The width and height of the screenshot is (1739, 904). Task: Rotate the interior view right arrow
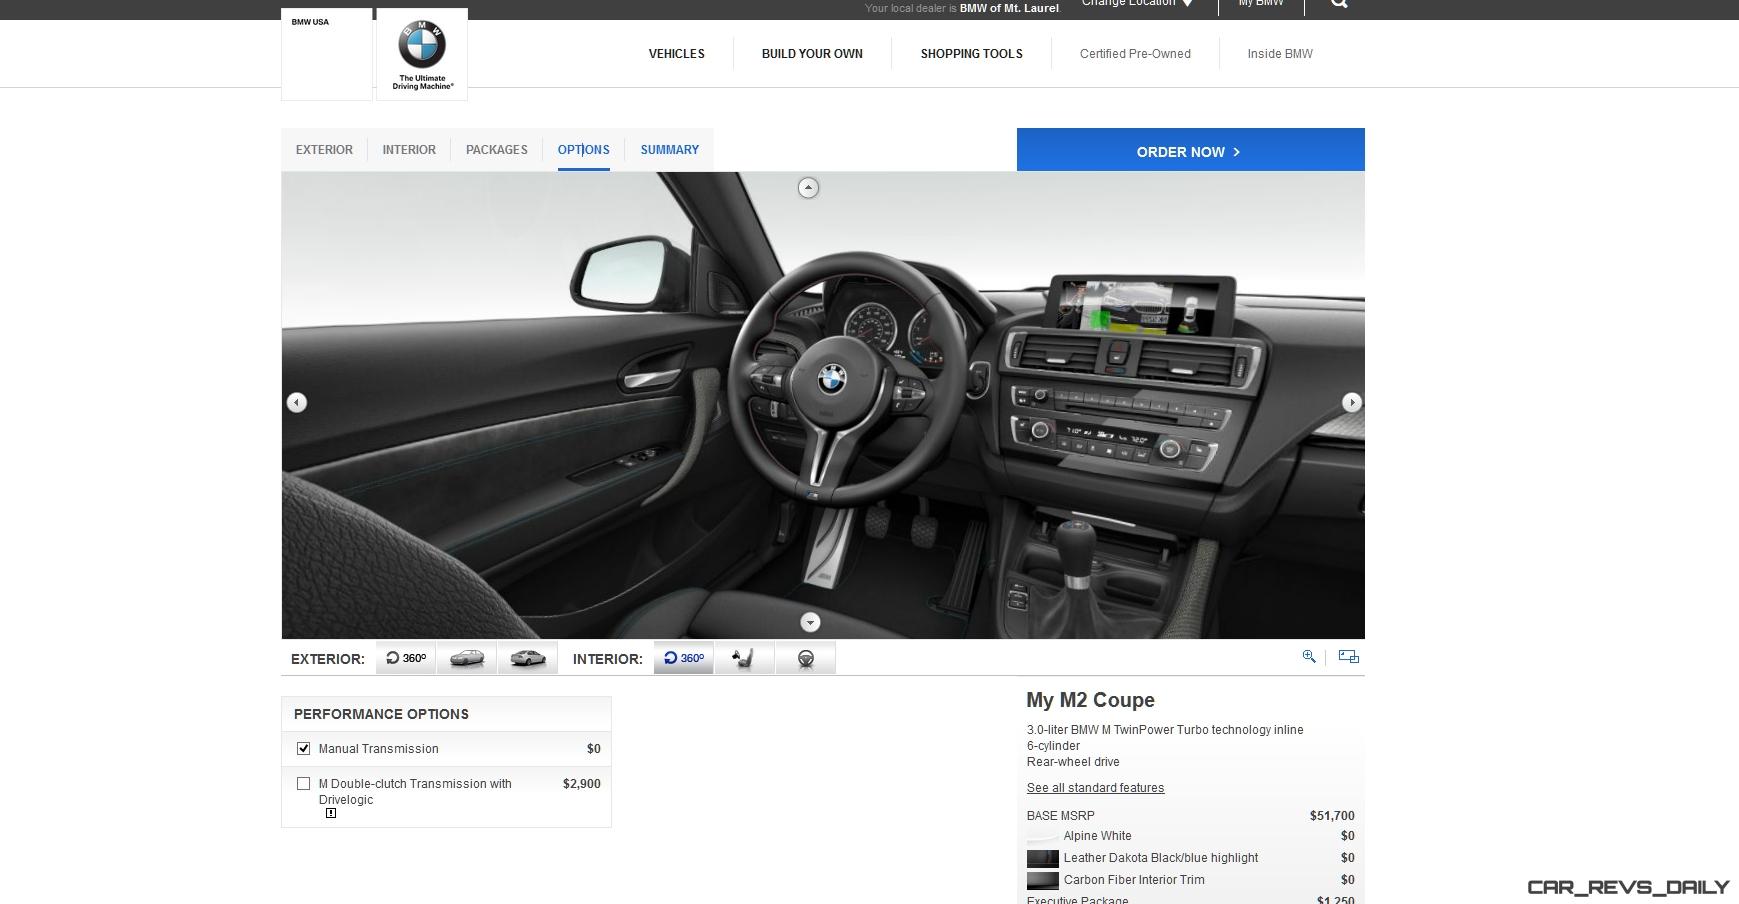click(1352, 402)
